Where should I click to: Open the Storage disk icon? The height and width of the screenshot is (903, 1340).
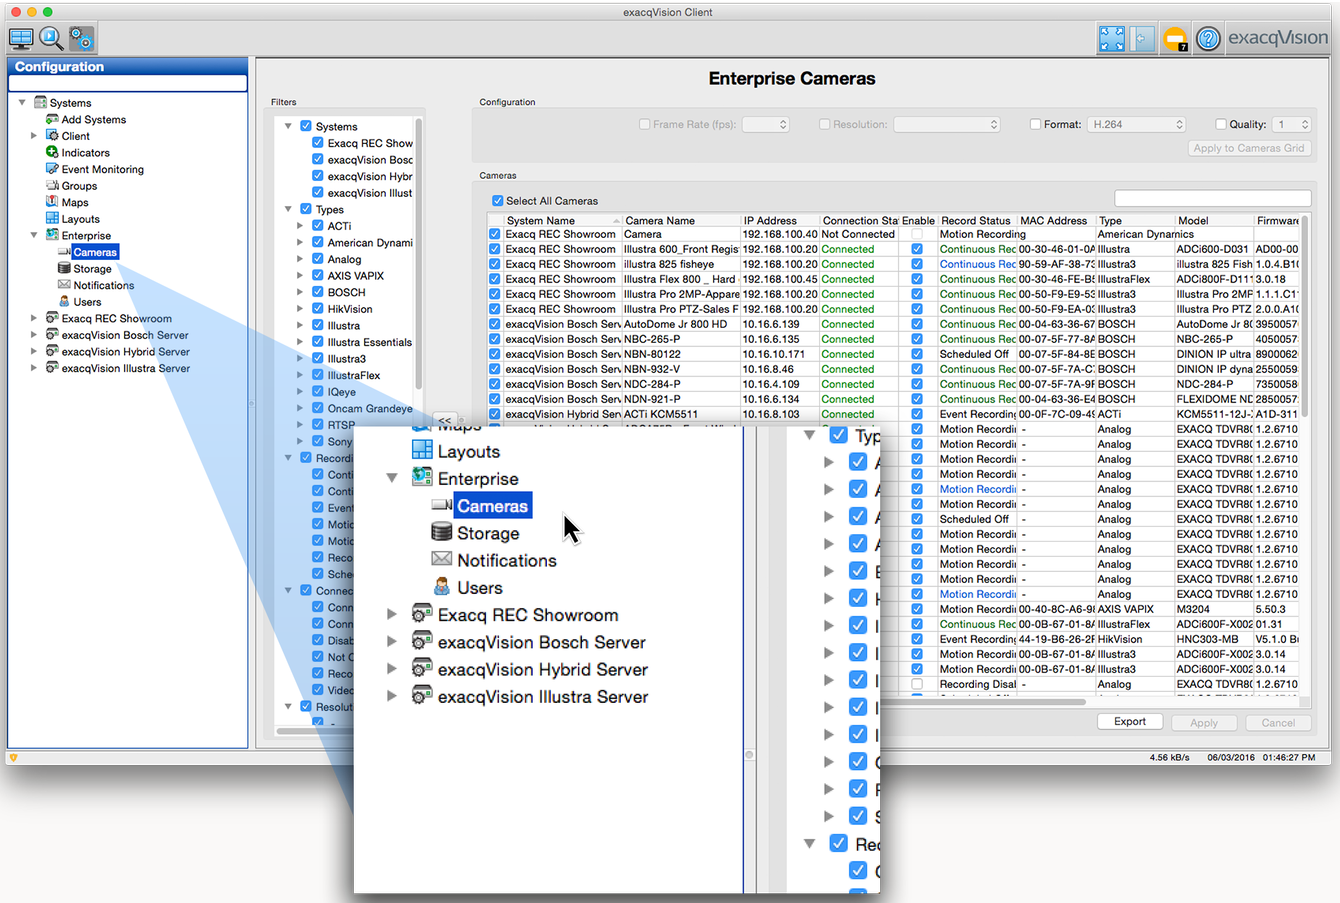click(x=64, y=268)
